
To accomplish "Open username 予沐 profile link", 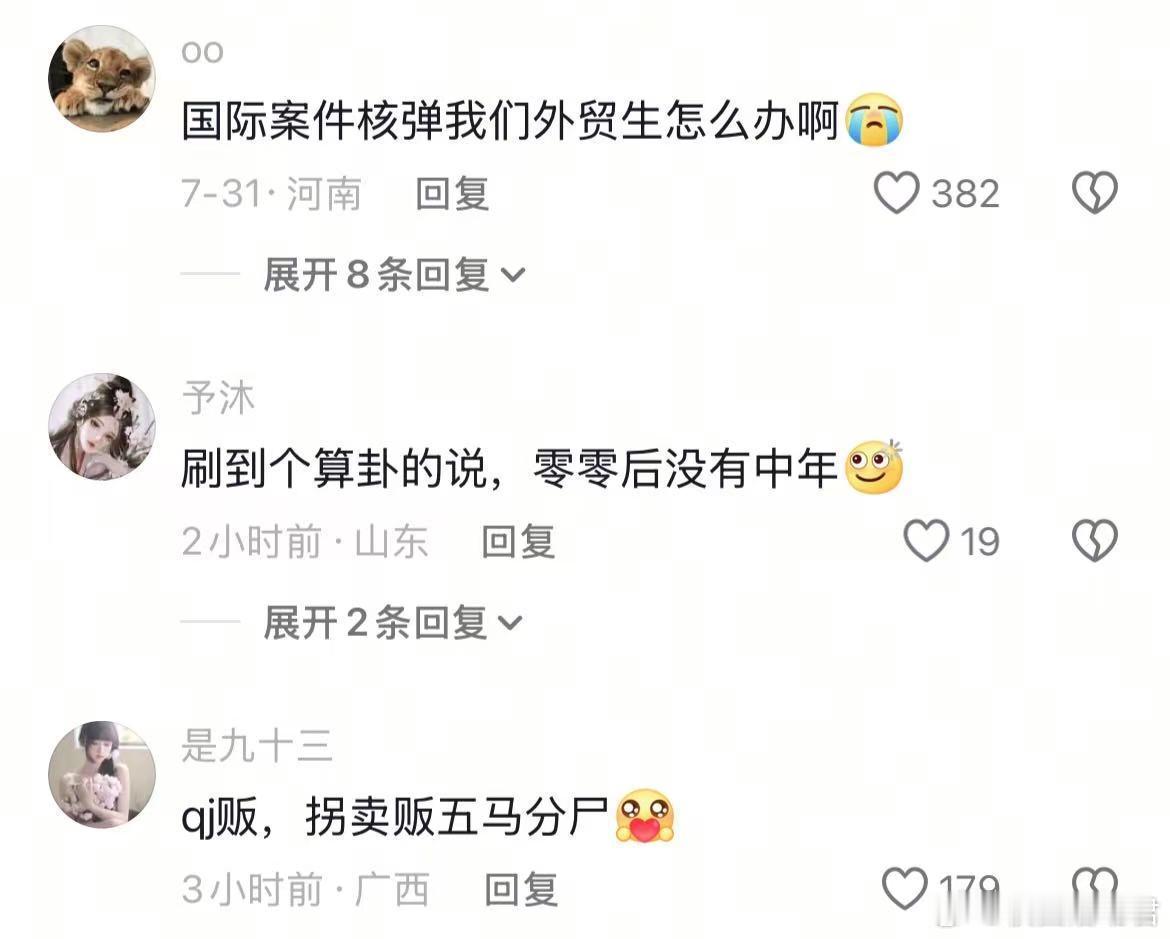I will click(x=218, y=398).
